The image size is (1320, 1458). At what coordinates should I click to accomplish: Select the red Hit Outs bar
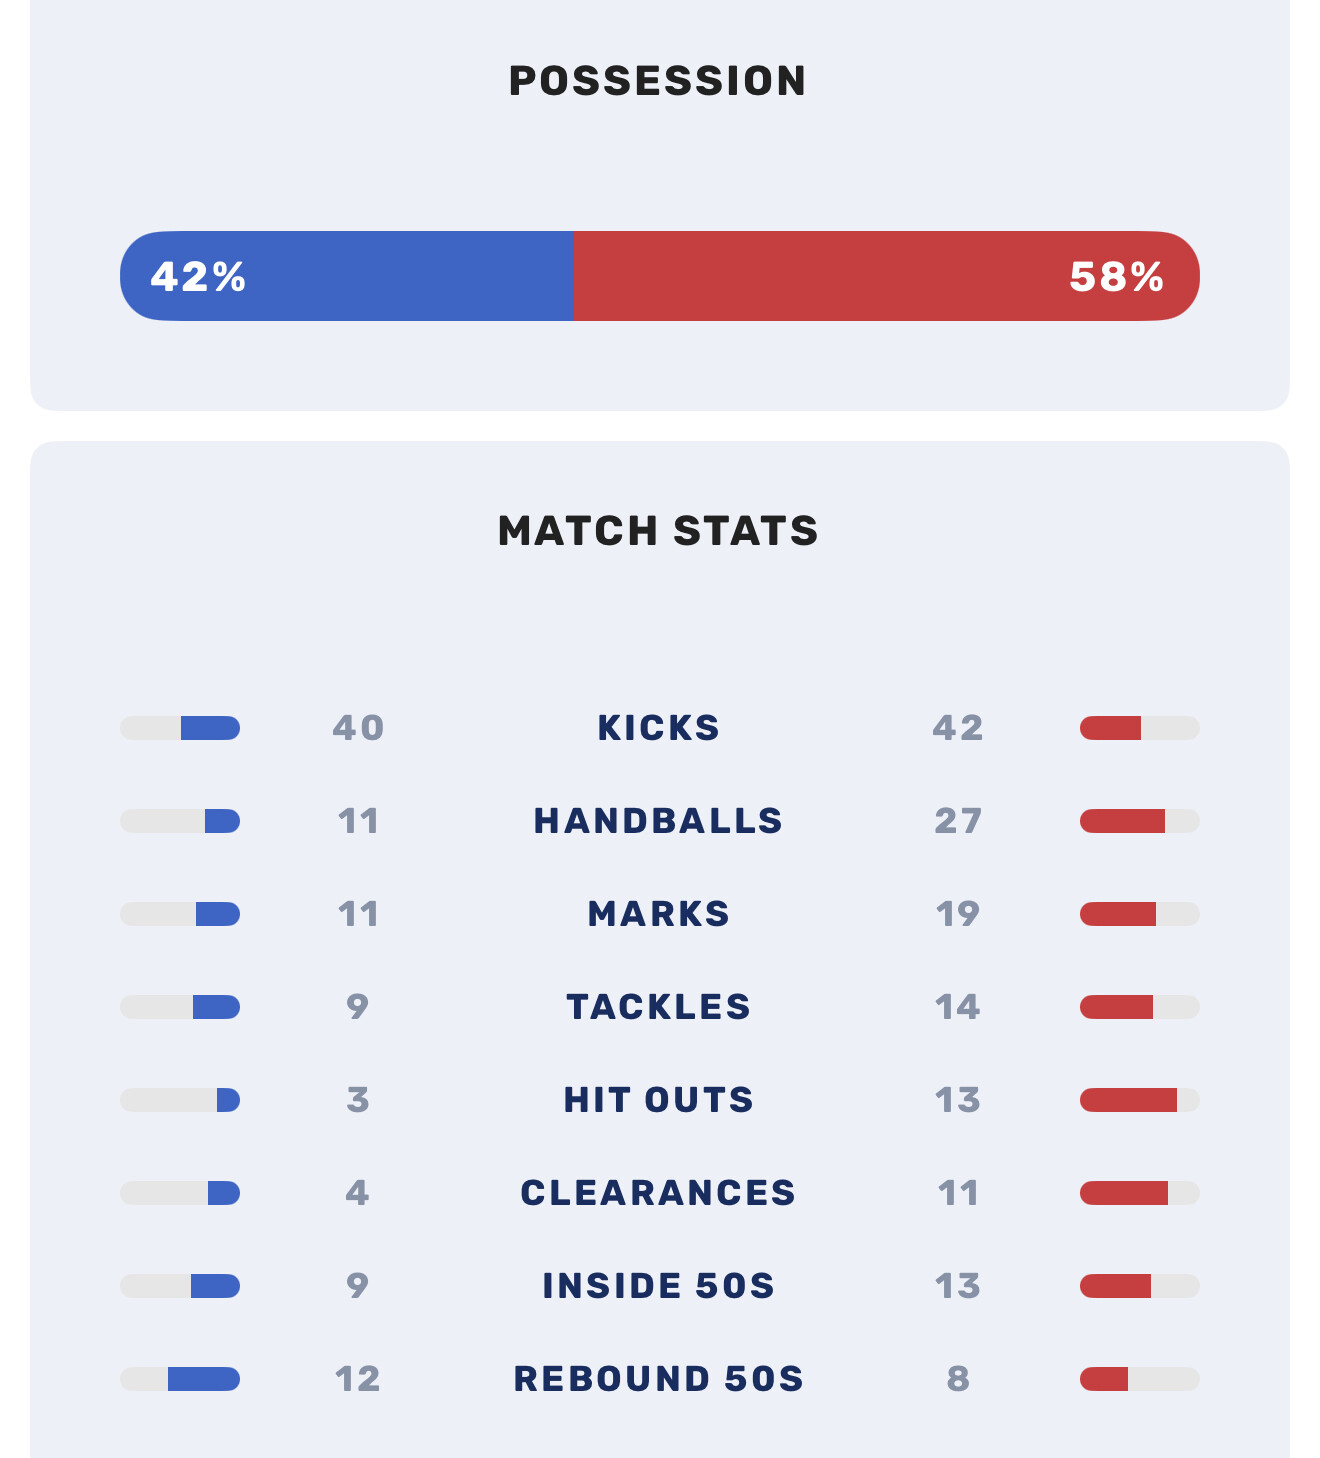1128,1100
